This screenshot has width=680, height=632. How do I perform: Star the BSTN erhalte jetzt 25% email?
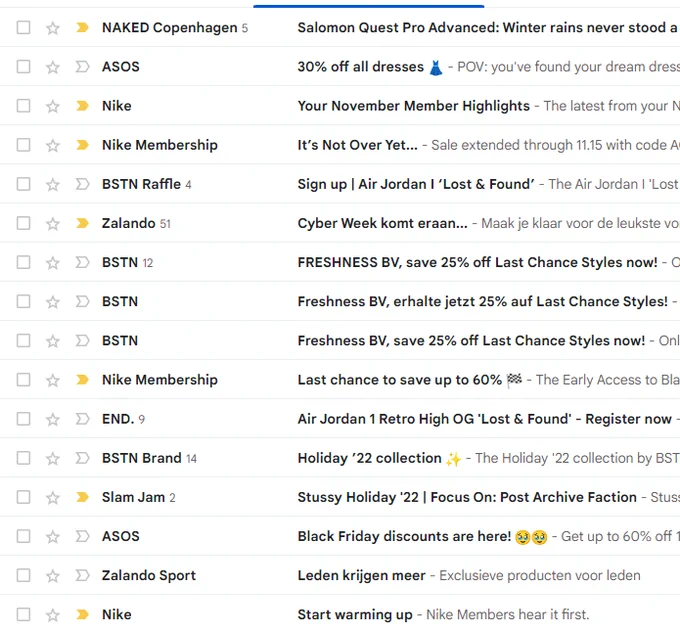coord(52,302)
